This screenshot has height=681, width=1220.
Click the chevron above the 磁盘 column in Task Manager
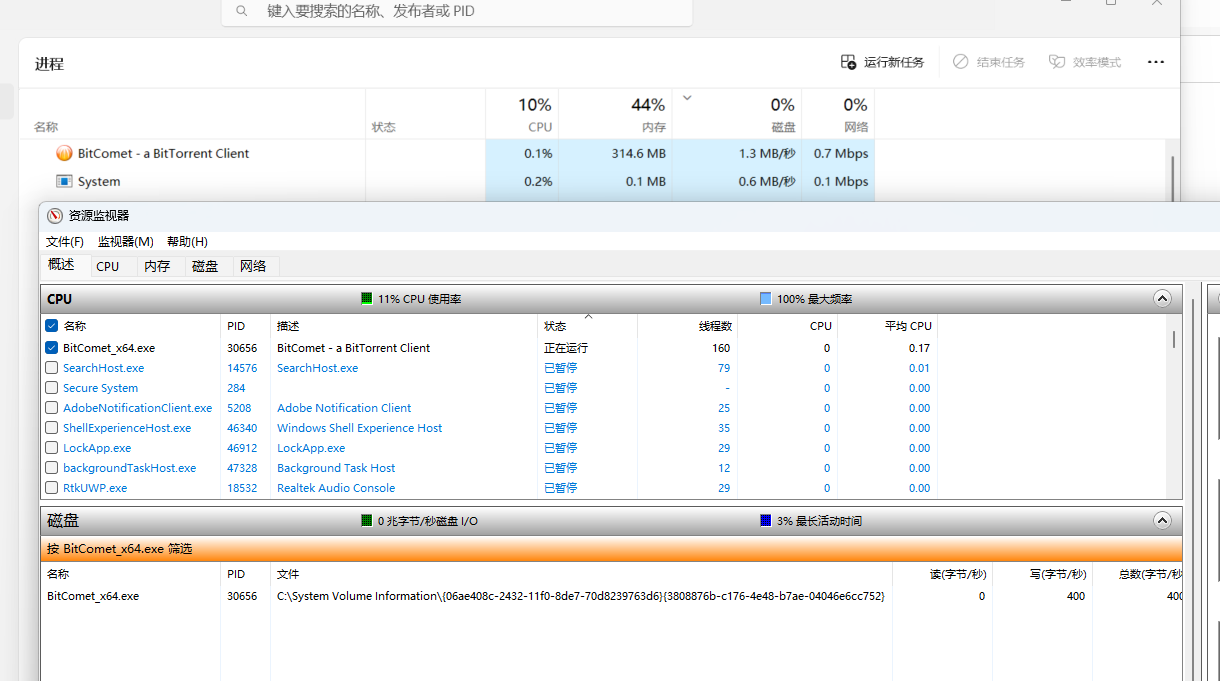(x=687, y=98)
